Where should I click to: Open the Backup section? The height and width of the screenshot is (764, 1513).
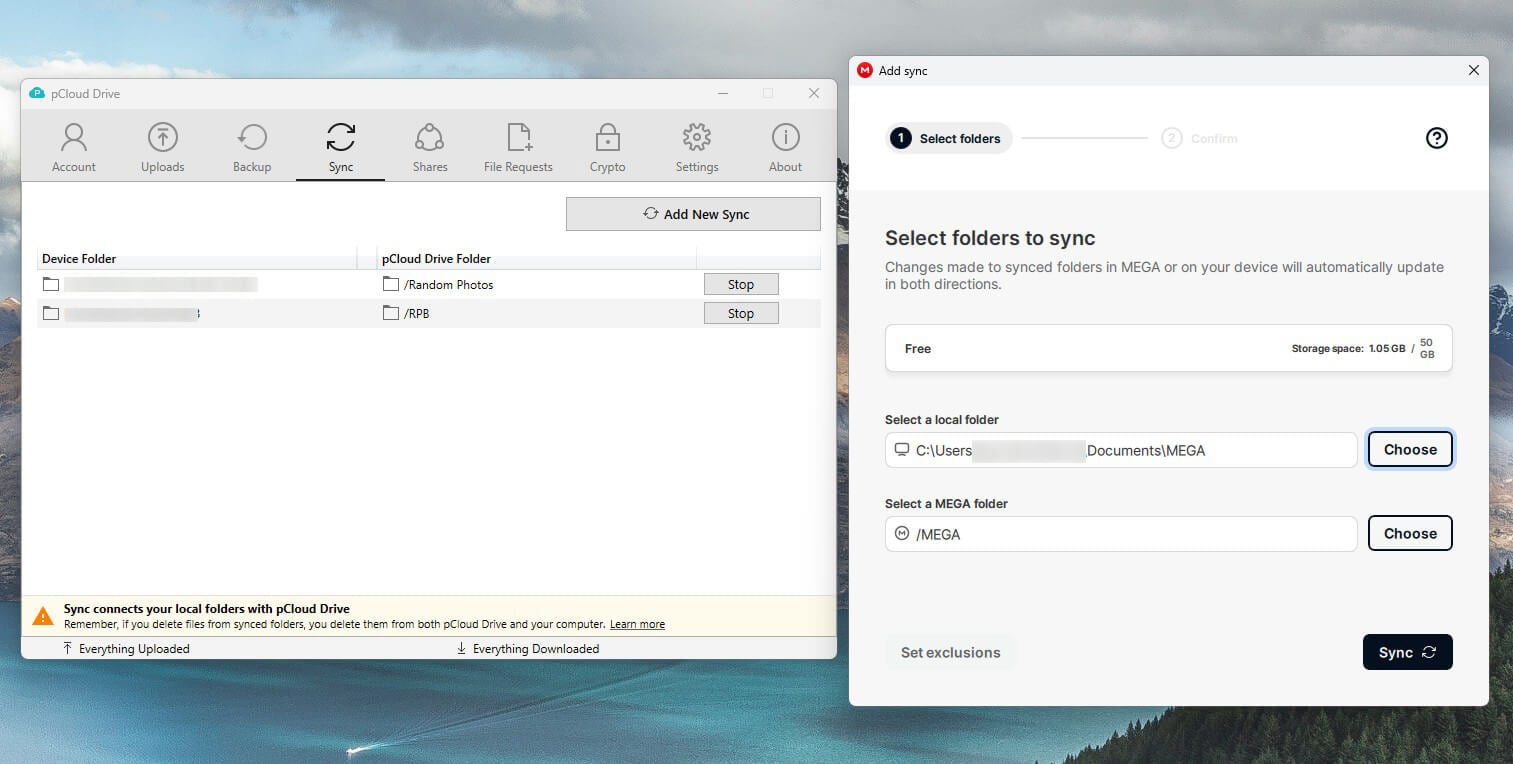pyautogui.click(x=252, y=148)
